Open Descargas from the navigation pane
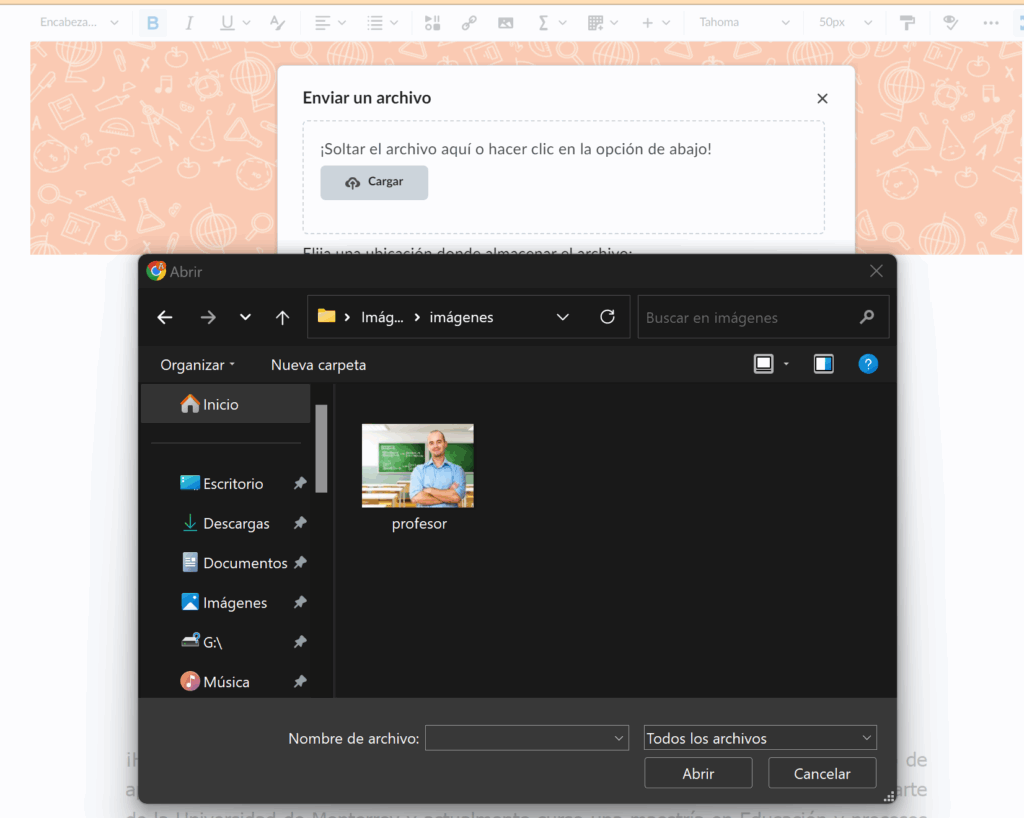 coord(235,523)
